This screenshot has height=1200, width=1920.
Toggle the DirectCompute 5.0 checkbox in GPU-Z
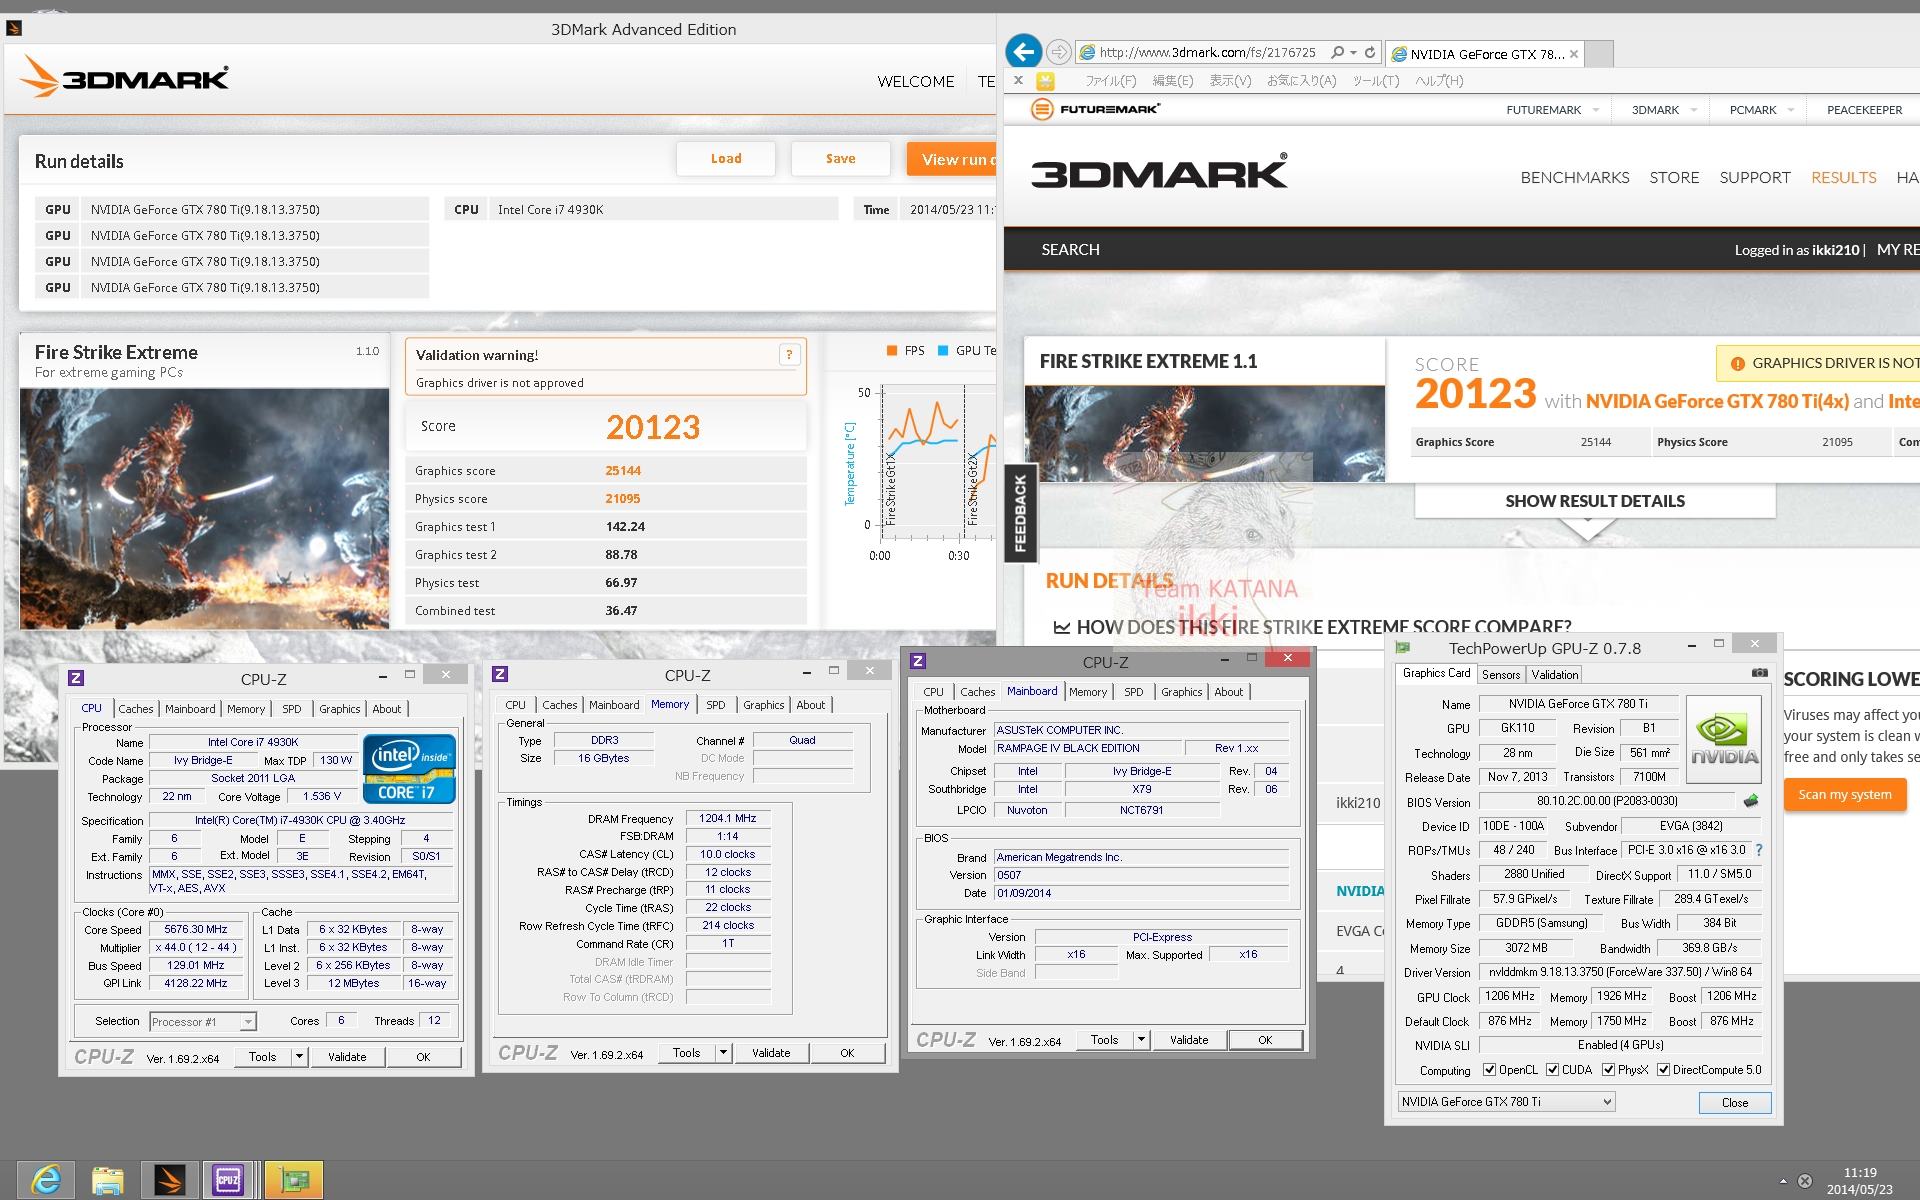(x=1663, y=1070)
